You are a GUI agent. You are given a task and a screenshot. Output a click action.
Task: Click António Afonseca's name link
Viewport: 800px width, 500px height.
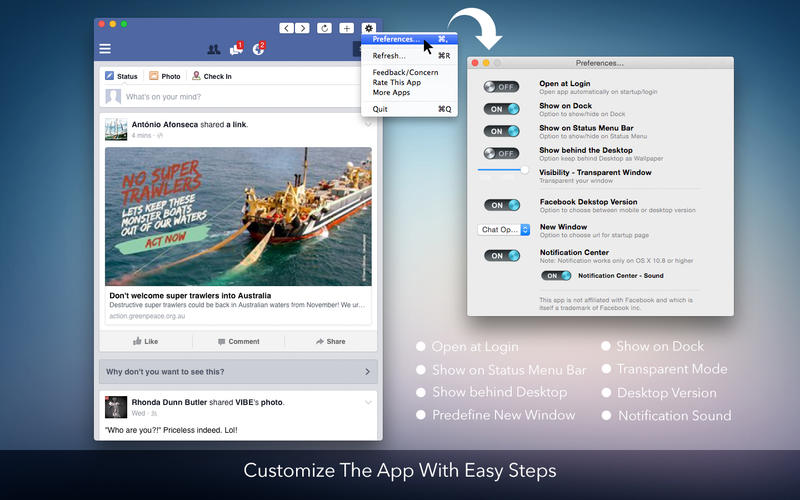(x=165, y=124)
